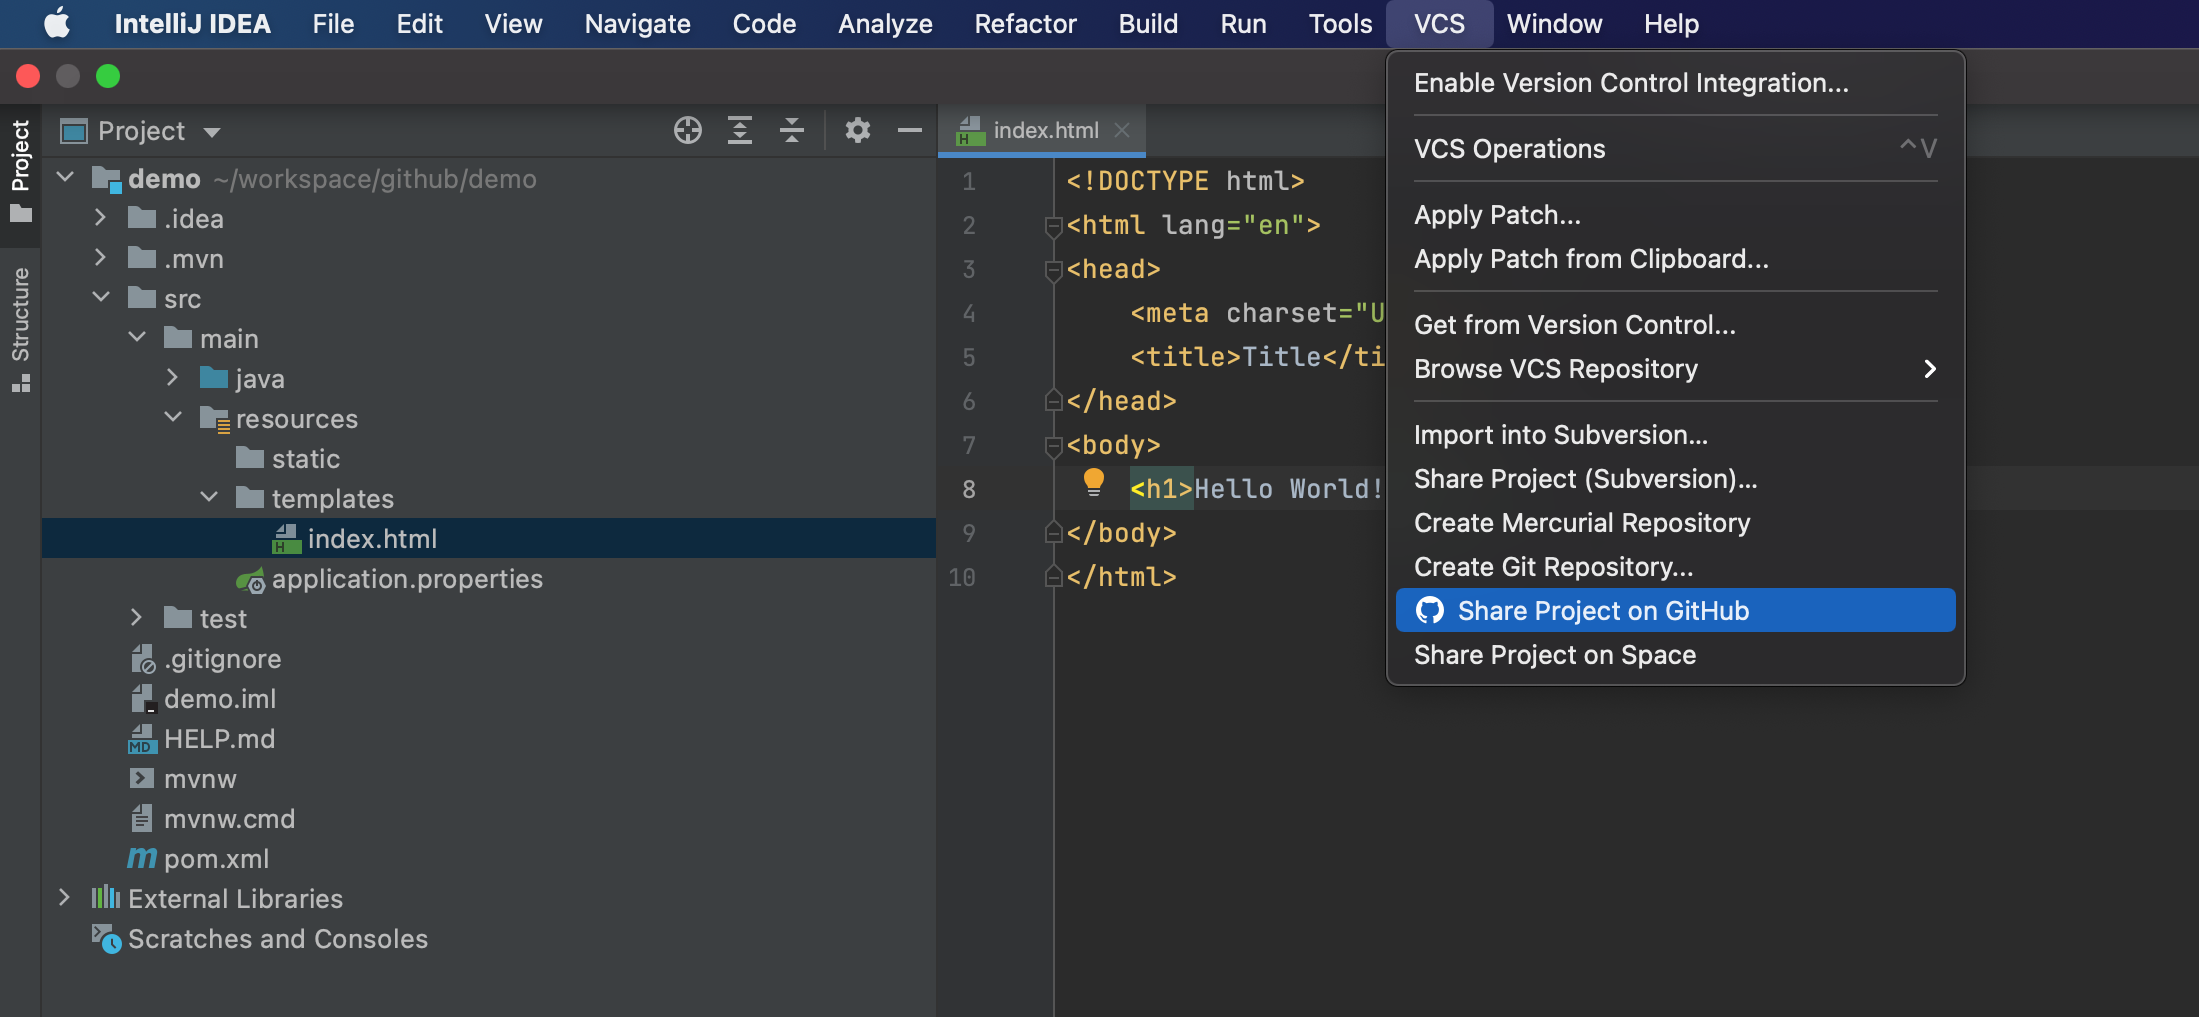Toggle fold at closing head tag line 6
2199x1017 pixels.
tap(1053, 401)
